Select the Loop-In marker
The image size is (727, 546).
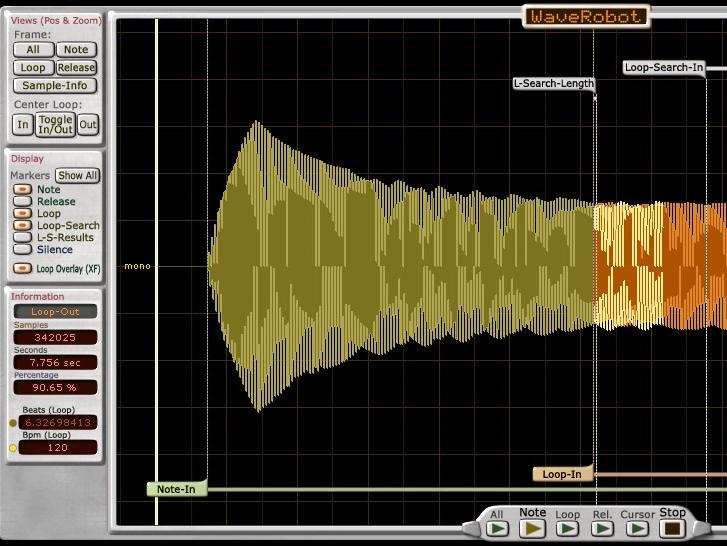coord(562,474)
